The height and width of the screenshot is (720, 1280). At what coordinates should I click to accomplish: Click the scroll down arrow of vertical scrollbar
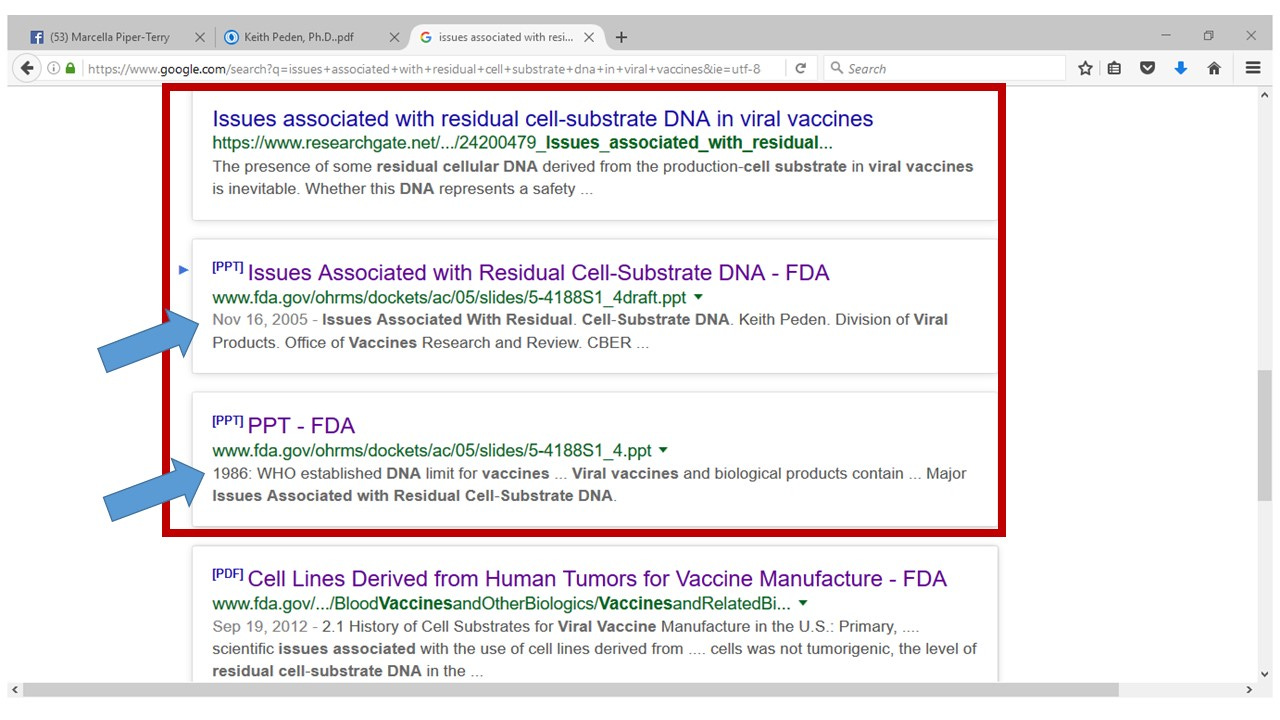1265,674
